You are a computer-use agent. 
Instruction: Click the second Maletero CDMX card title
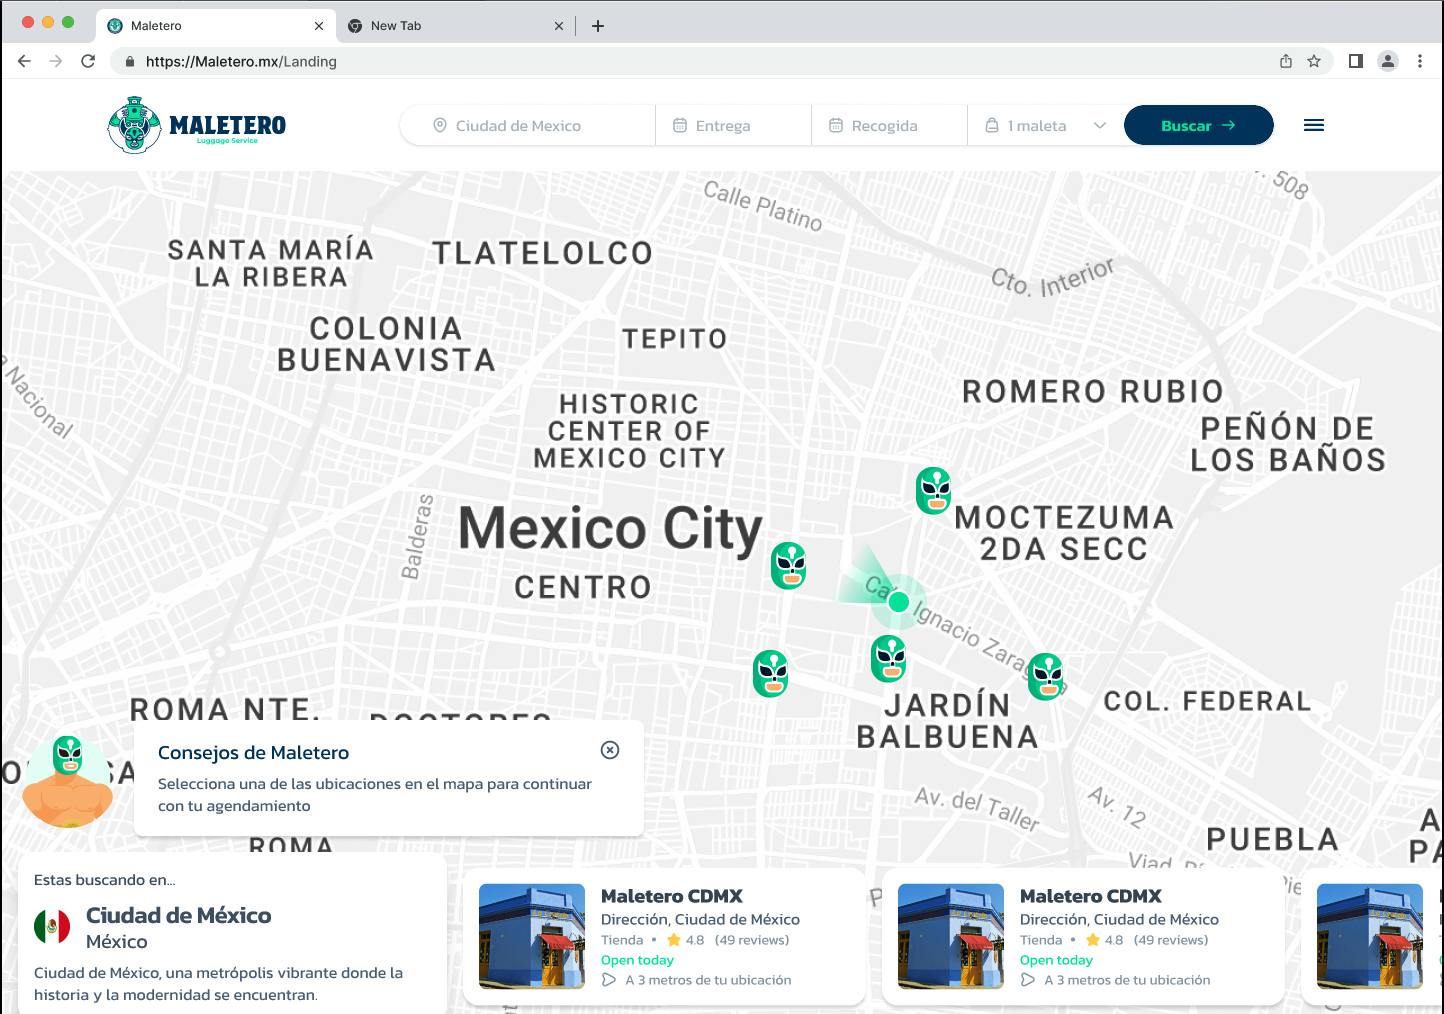click(1091, 896)
